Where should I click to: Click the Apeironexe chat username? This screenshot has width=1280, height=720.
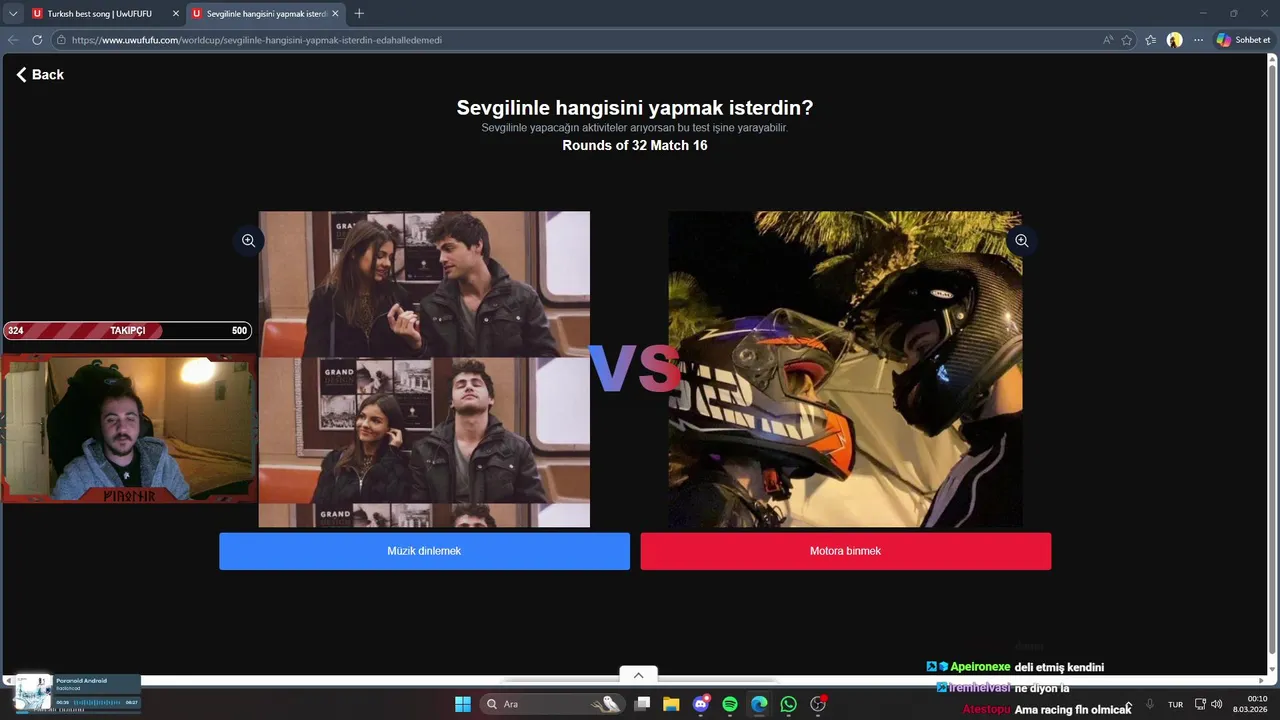point(980,667)
